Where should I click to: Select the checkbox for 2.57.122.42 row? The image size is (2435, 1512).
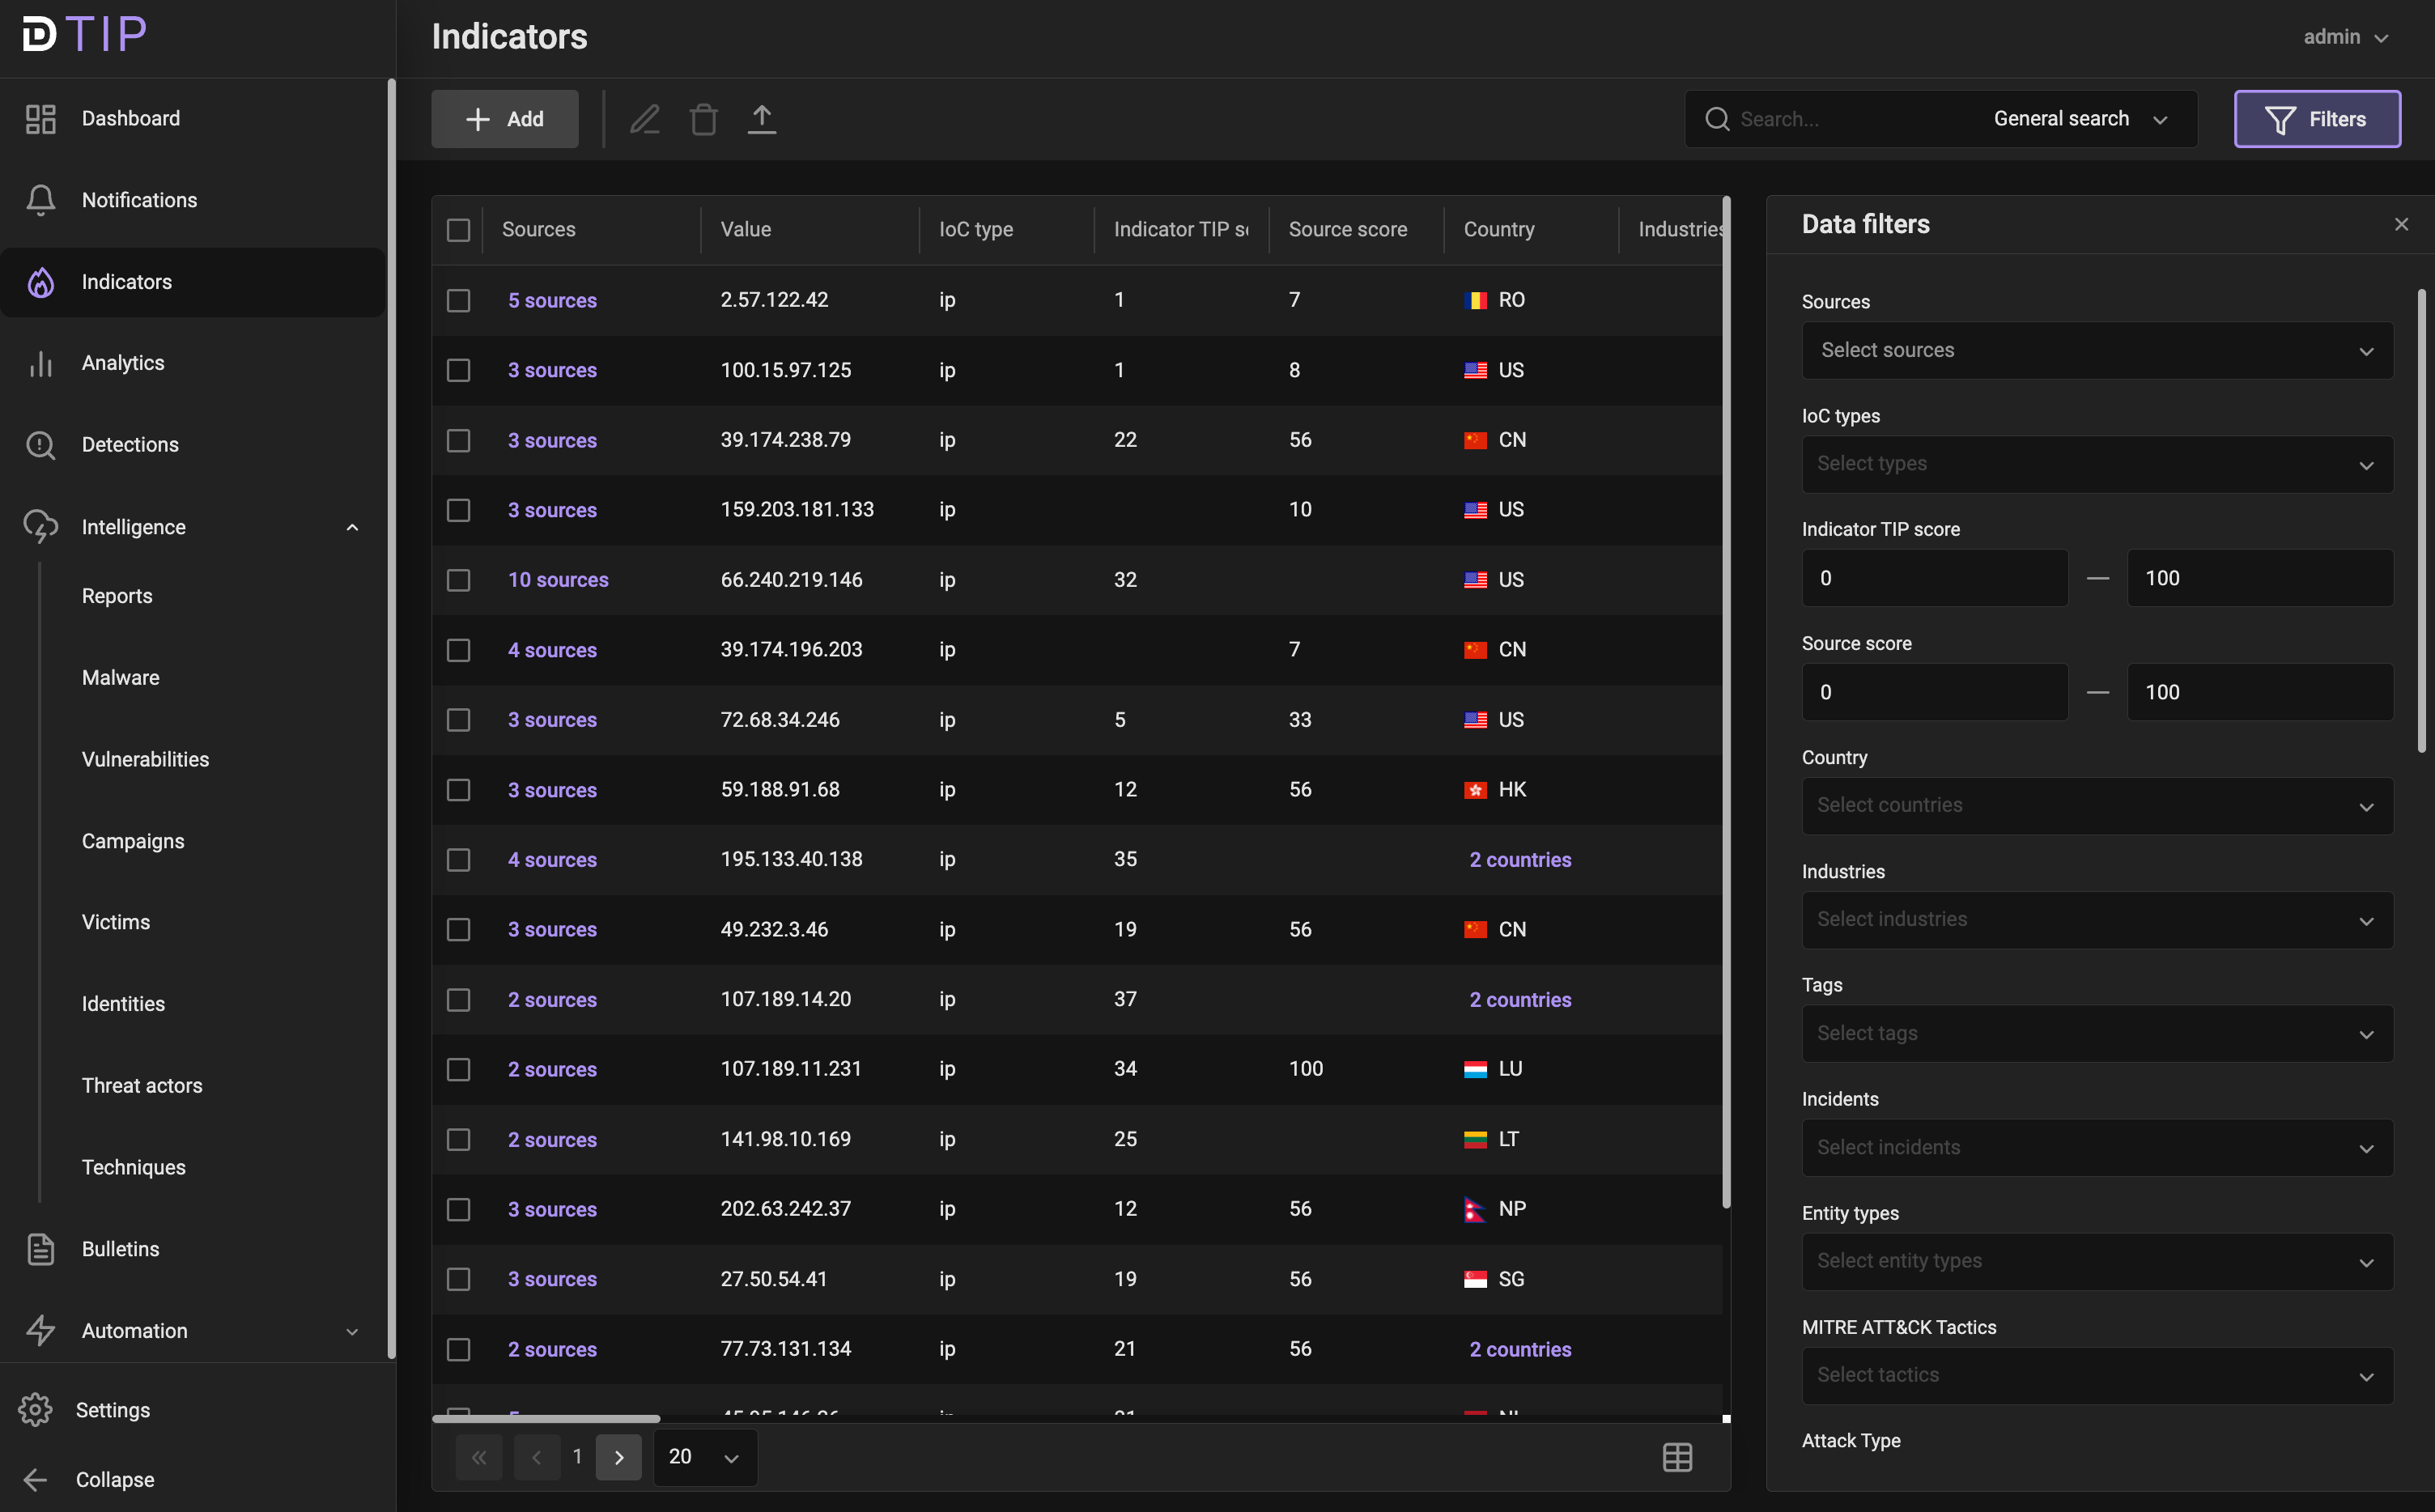coord(458,300)
